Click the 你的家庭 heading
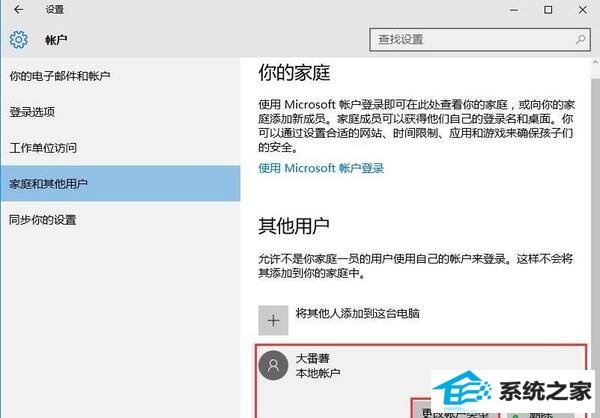This screenshot has height=418, width=600. click(x=294, y=73)
